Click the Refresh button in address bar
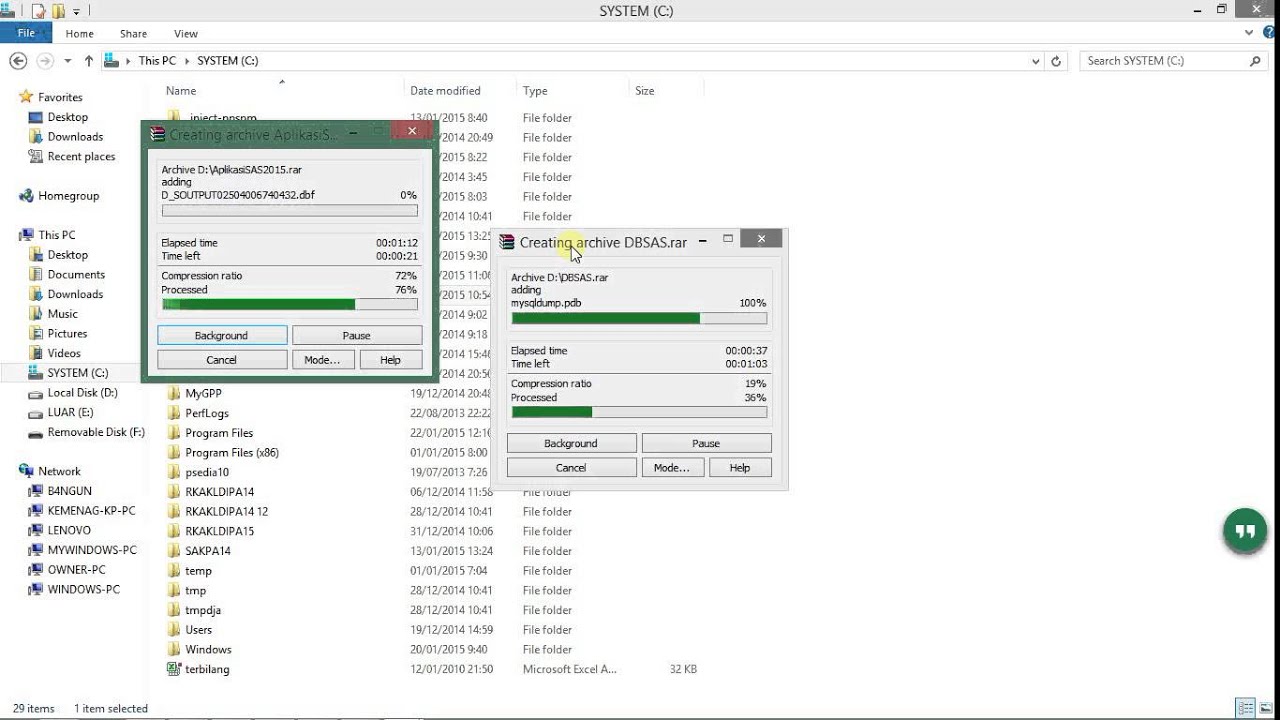Image resolution: width=1280 pixels, height=720 pixels. pos(1056,61)
